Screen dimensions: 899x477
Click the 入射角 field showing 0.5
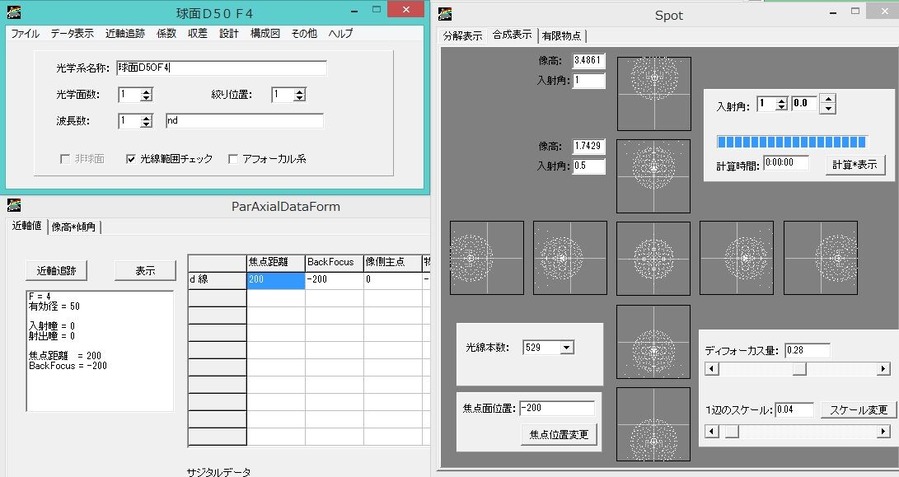(589, 166)
